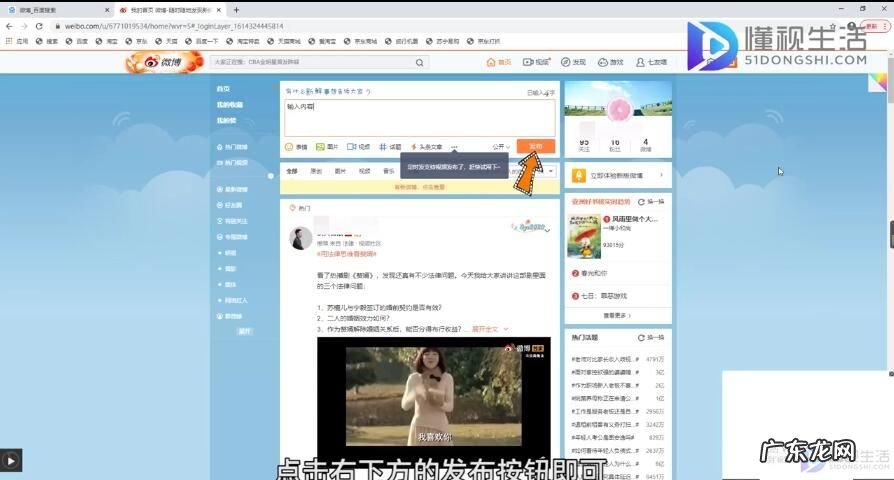
Task: Click the umbrella cartoon trend thumbnail
Action: coord(584,237)
